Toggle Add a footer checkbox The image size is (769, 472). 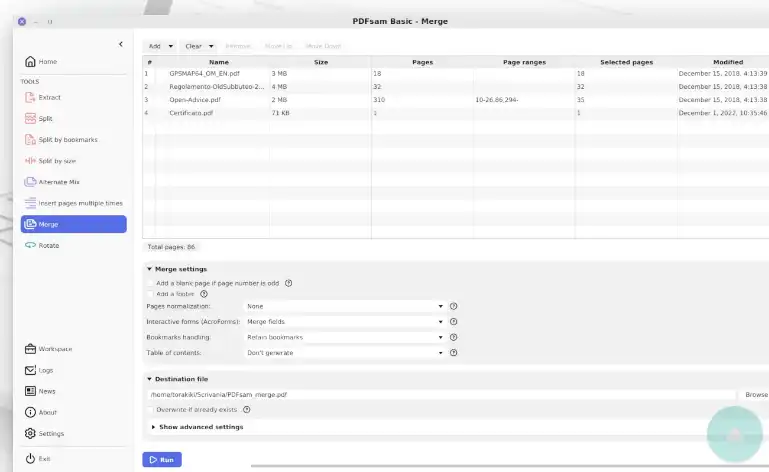150,294
